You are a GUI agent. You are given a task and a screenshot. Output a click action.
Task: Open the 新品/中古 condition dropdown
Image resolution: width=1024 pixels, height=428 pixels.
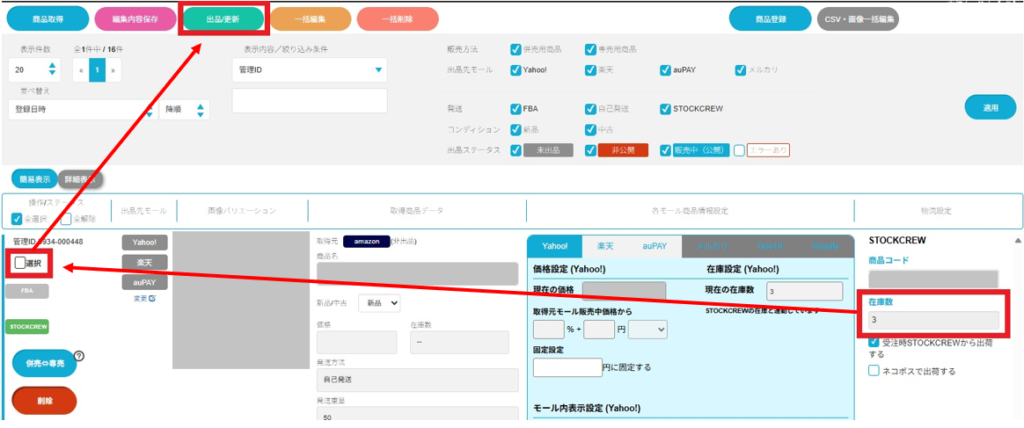[x=379, y=302]
